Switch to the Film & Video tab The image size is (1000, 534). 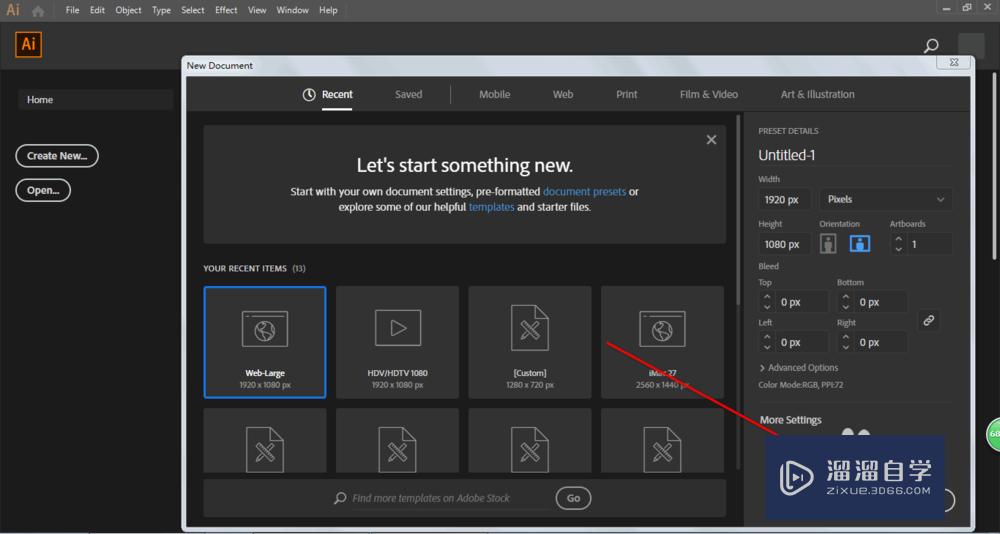709,94
